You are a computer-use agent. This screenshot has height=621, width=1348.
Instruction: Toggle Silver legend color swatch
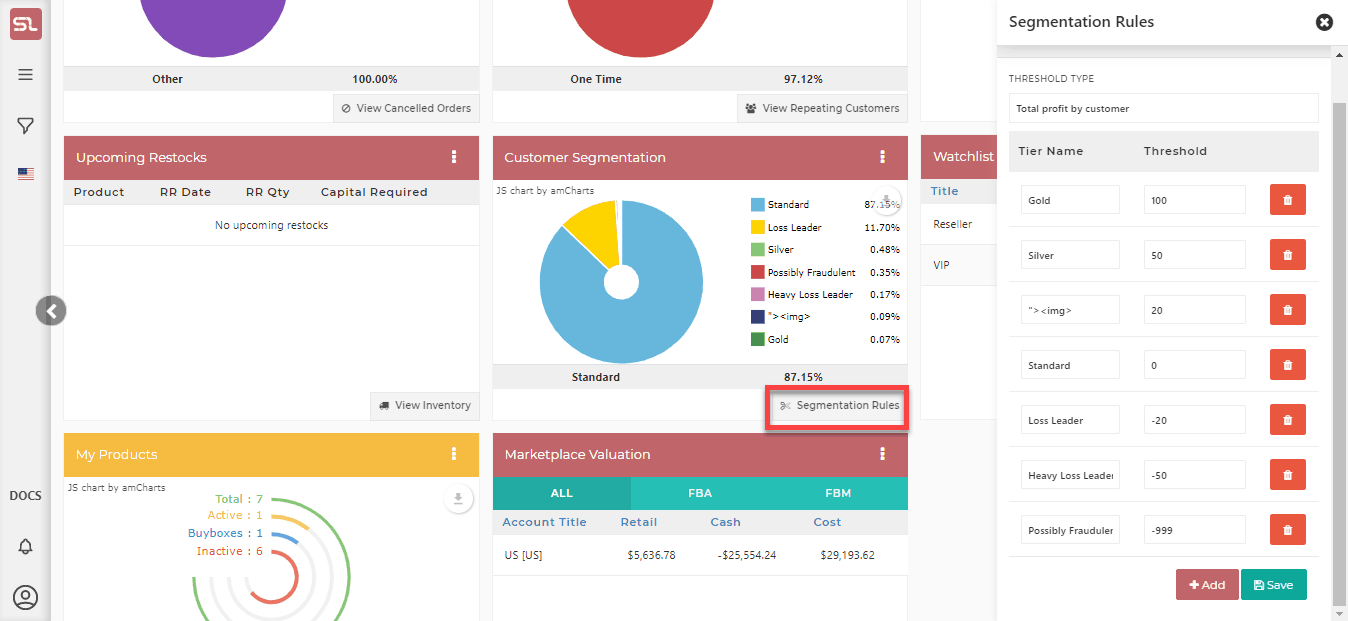(757, 249)
